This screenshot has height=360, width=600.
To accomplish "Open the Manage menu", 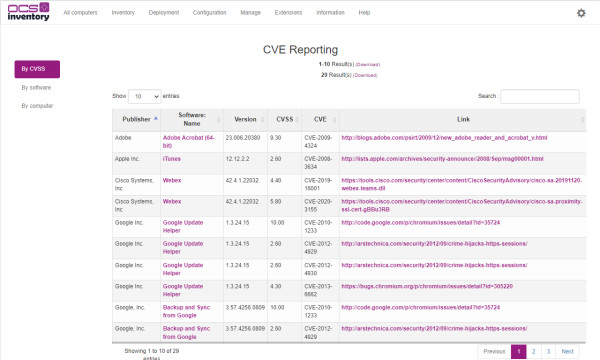I will click(250, 13).
